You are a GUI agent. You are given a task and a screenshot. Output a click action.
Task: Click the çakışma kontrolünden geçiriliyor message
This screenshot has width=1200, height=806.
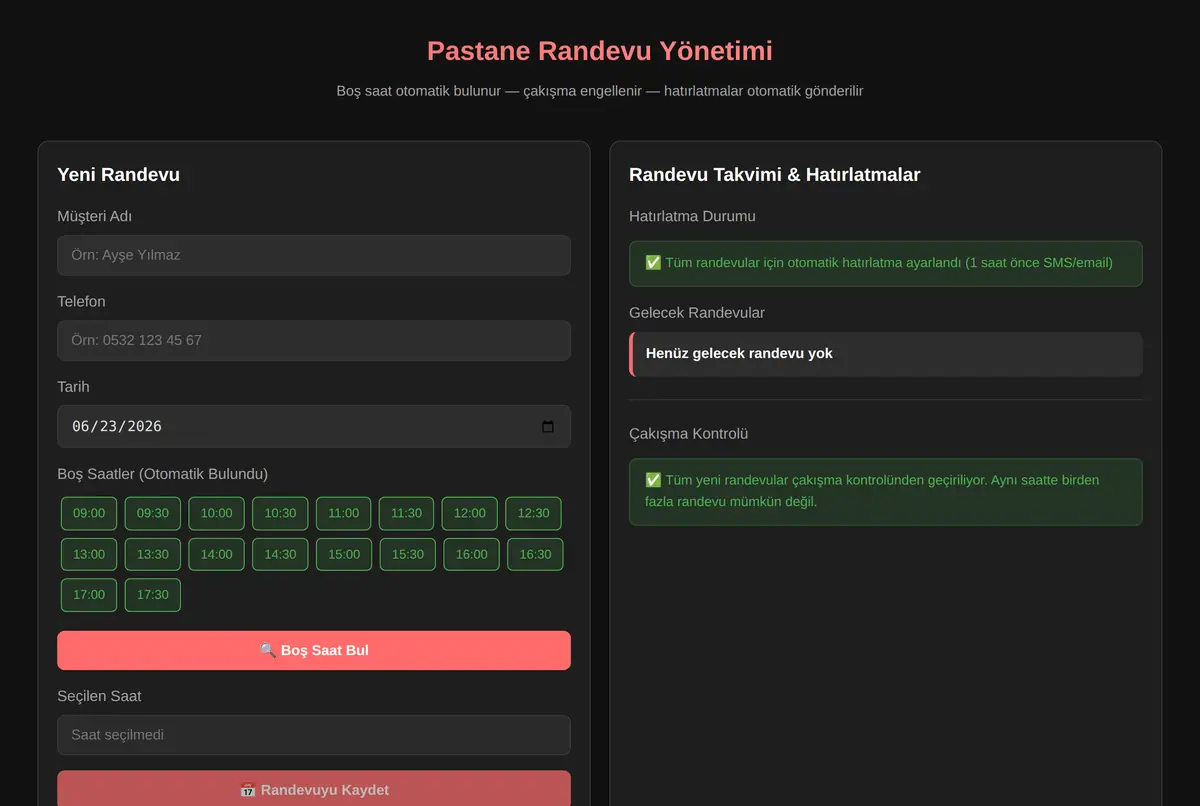pyautogui.click(x=886, y=491)
